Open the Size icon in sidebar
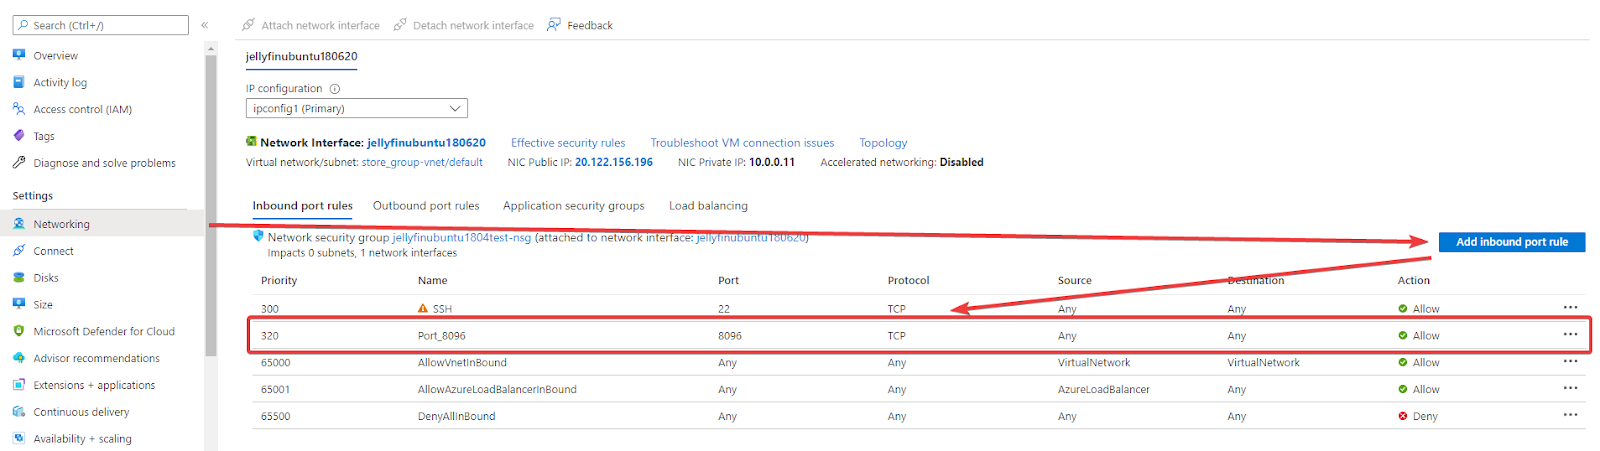Viewport: 1600px width, 451px height. tap(19, 304)
